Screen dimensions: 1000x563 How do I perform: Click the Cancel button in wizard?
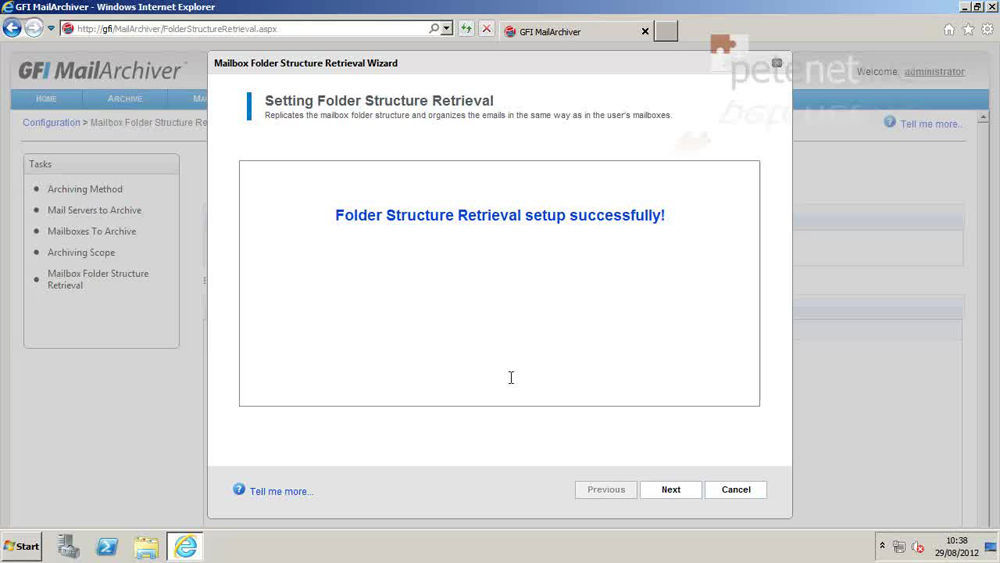736,490
